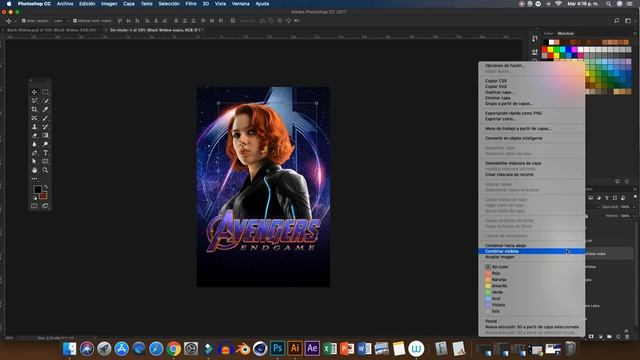This screenshot has width=640, height=360.
Task: Select the Eyedropper tool
Action: point(45,109)
